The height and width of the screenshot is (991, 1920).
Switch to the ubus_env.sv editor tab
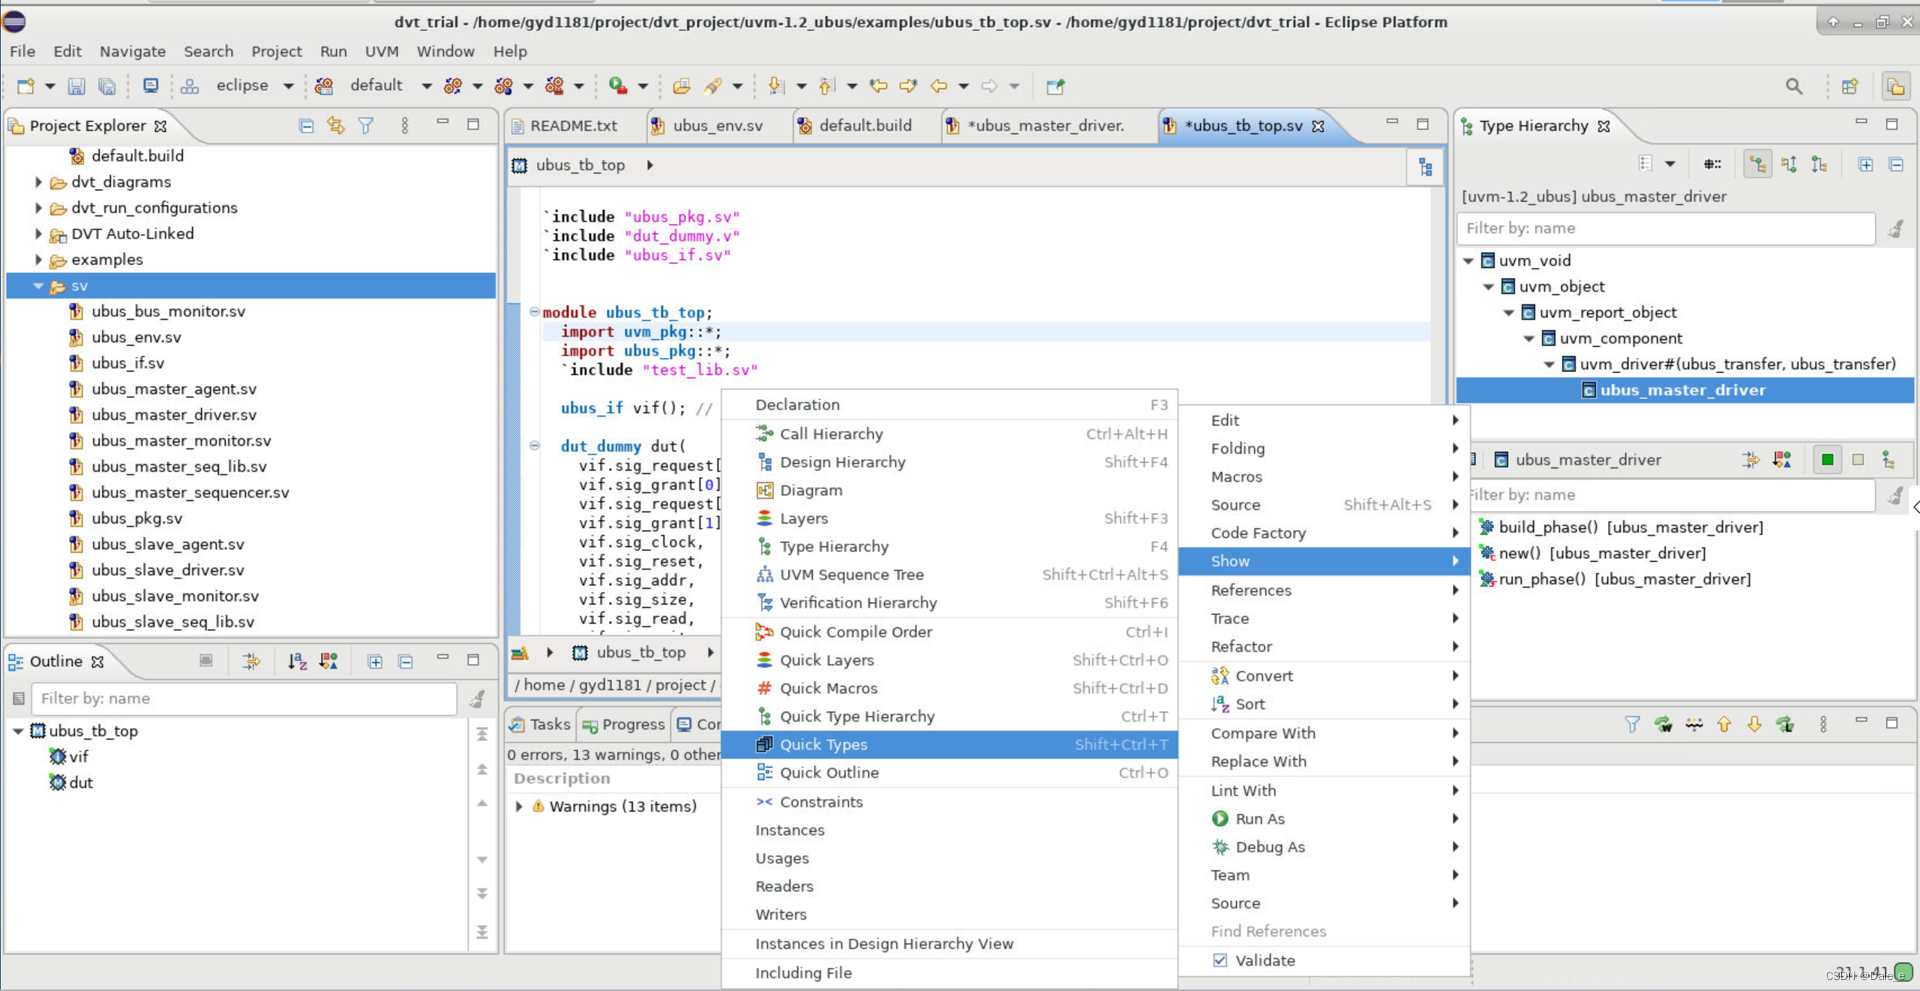click(x=717, y=126)
